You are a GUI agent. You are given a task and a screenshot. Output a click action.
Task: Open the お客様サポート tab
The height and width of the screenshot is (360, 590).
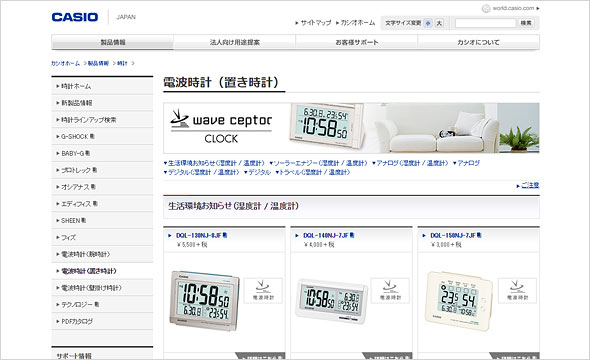(356, 42)
